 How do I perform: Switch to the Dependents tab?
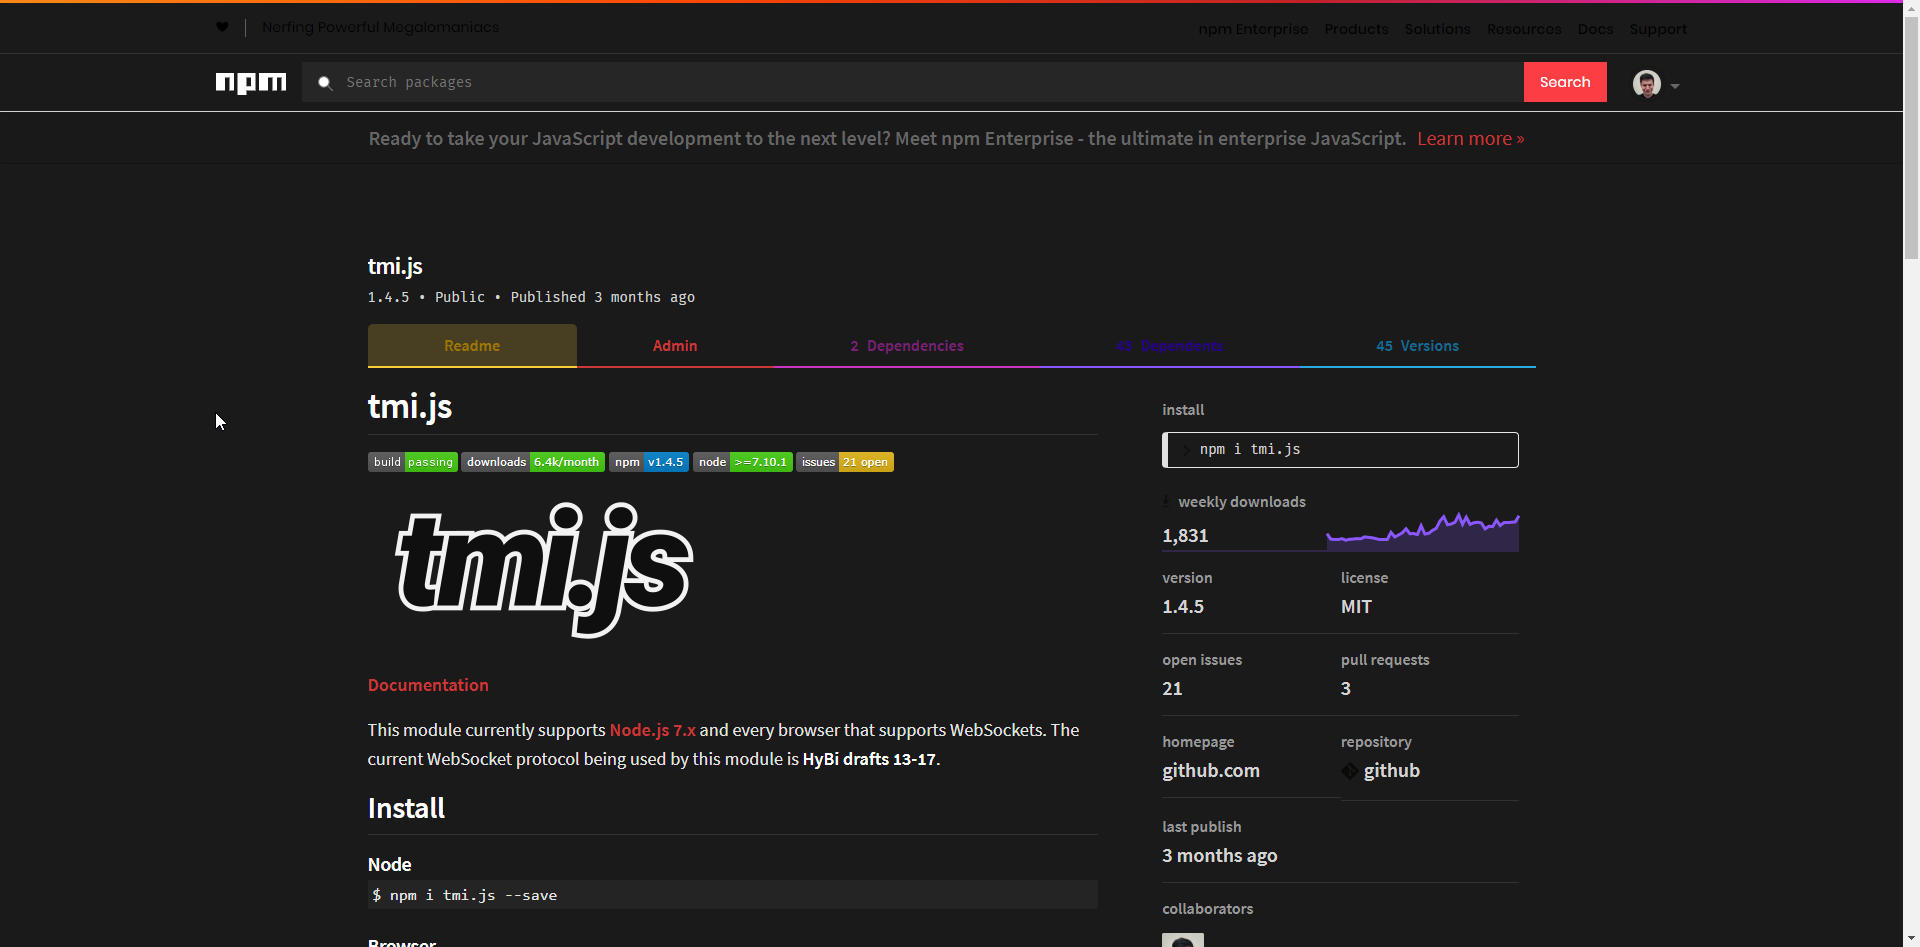pyautogui.click(x=1170, y=346)
